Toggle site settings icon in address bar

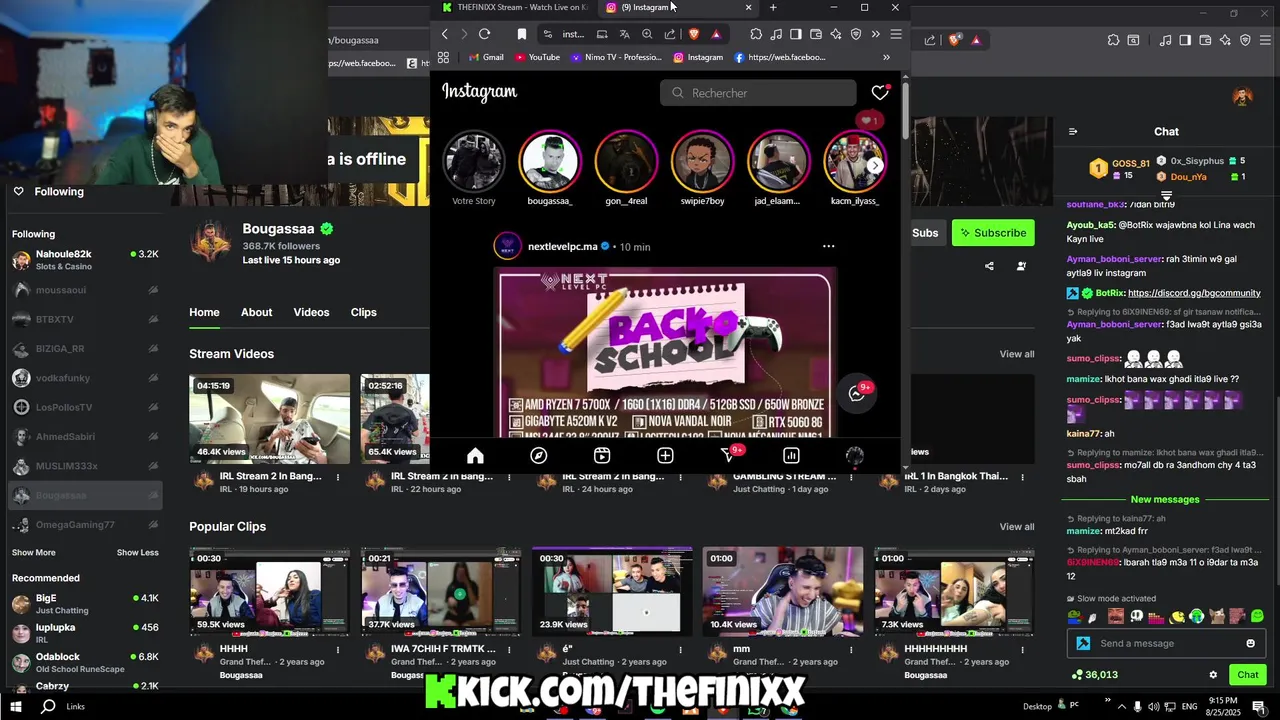(x=547, y=34)
